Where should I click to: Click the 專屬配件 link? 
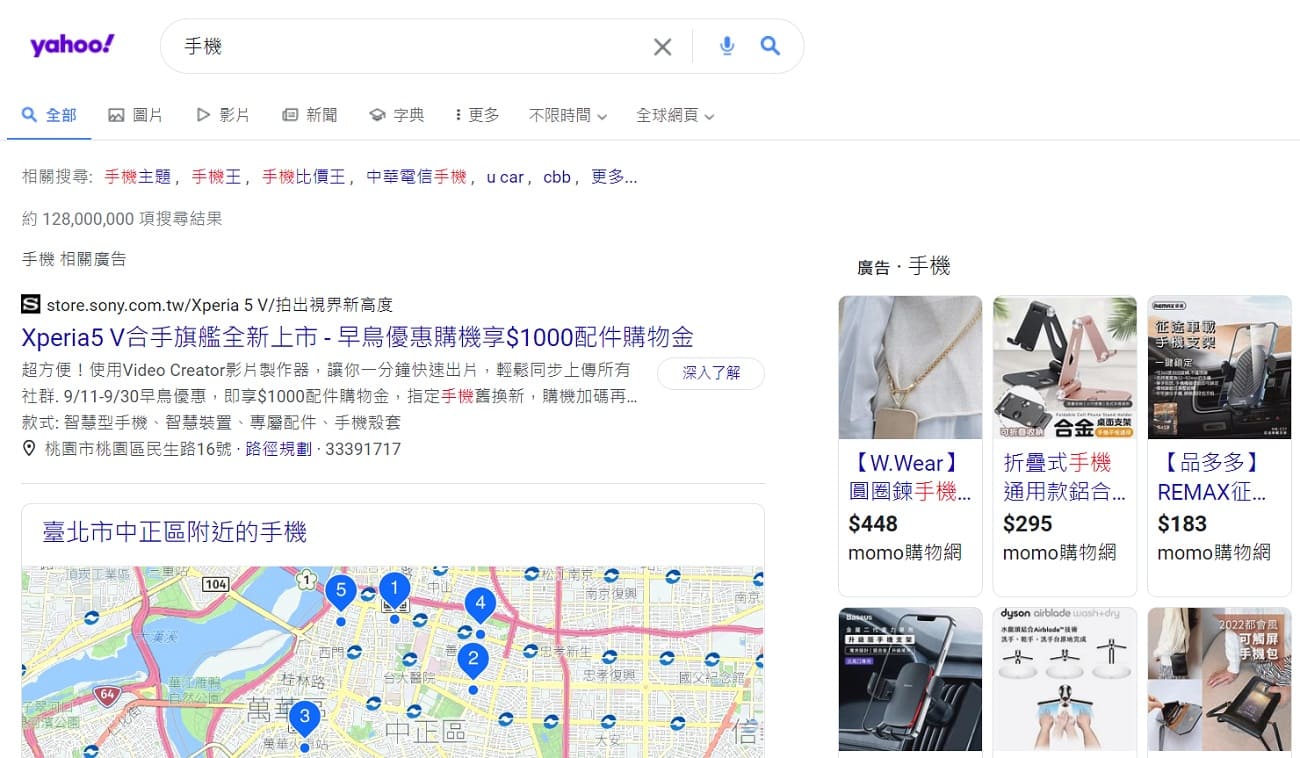pos(282,422)
